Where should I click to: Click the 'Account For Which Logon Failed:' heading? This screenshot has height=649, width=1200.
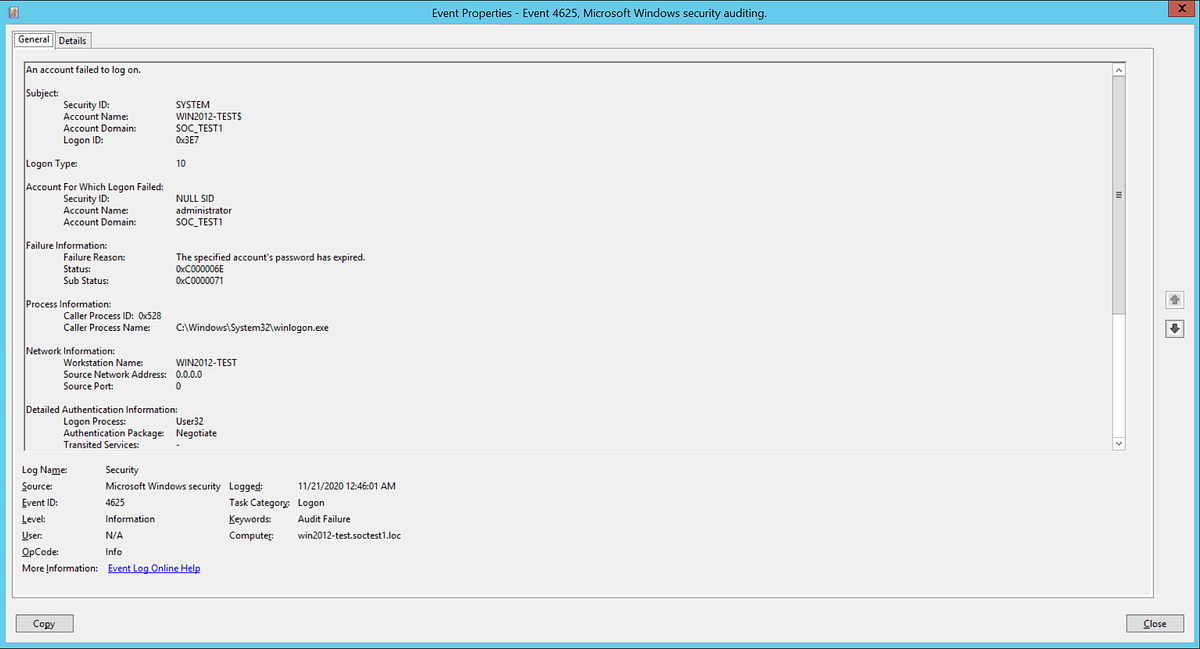94,187
